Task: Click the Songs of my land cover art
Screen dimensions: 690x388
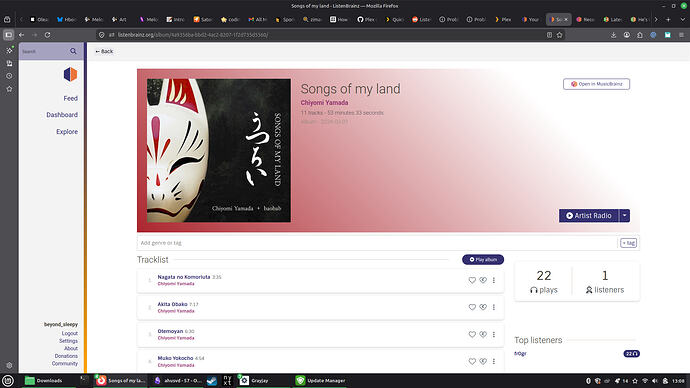Action: point(219,150)
